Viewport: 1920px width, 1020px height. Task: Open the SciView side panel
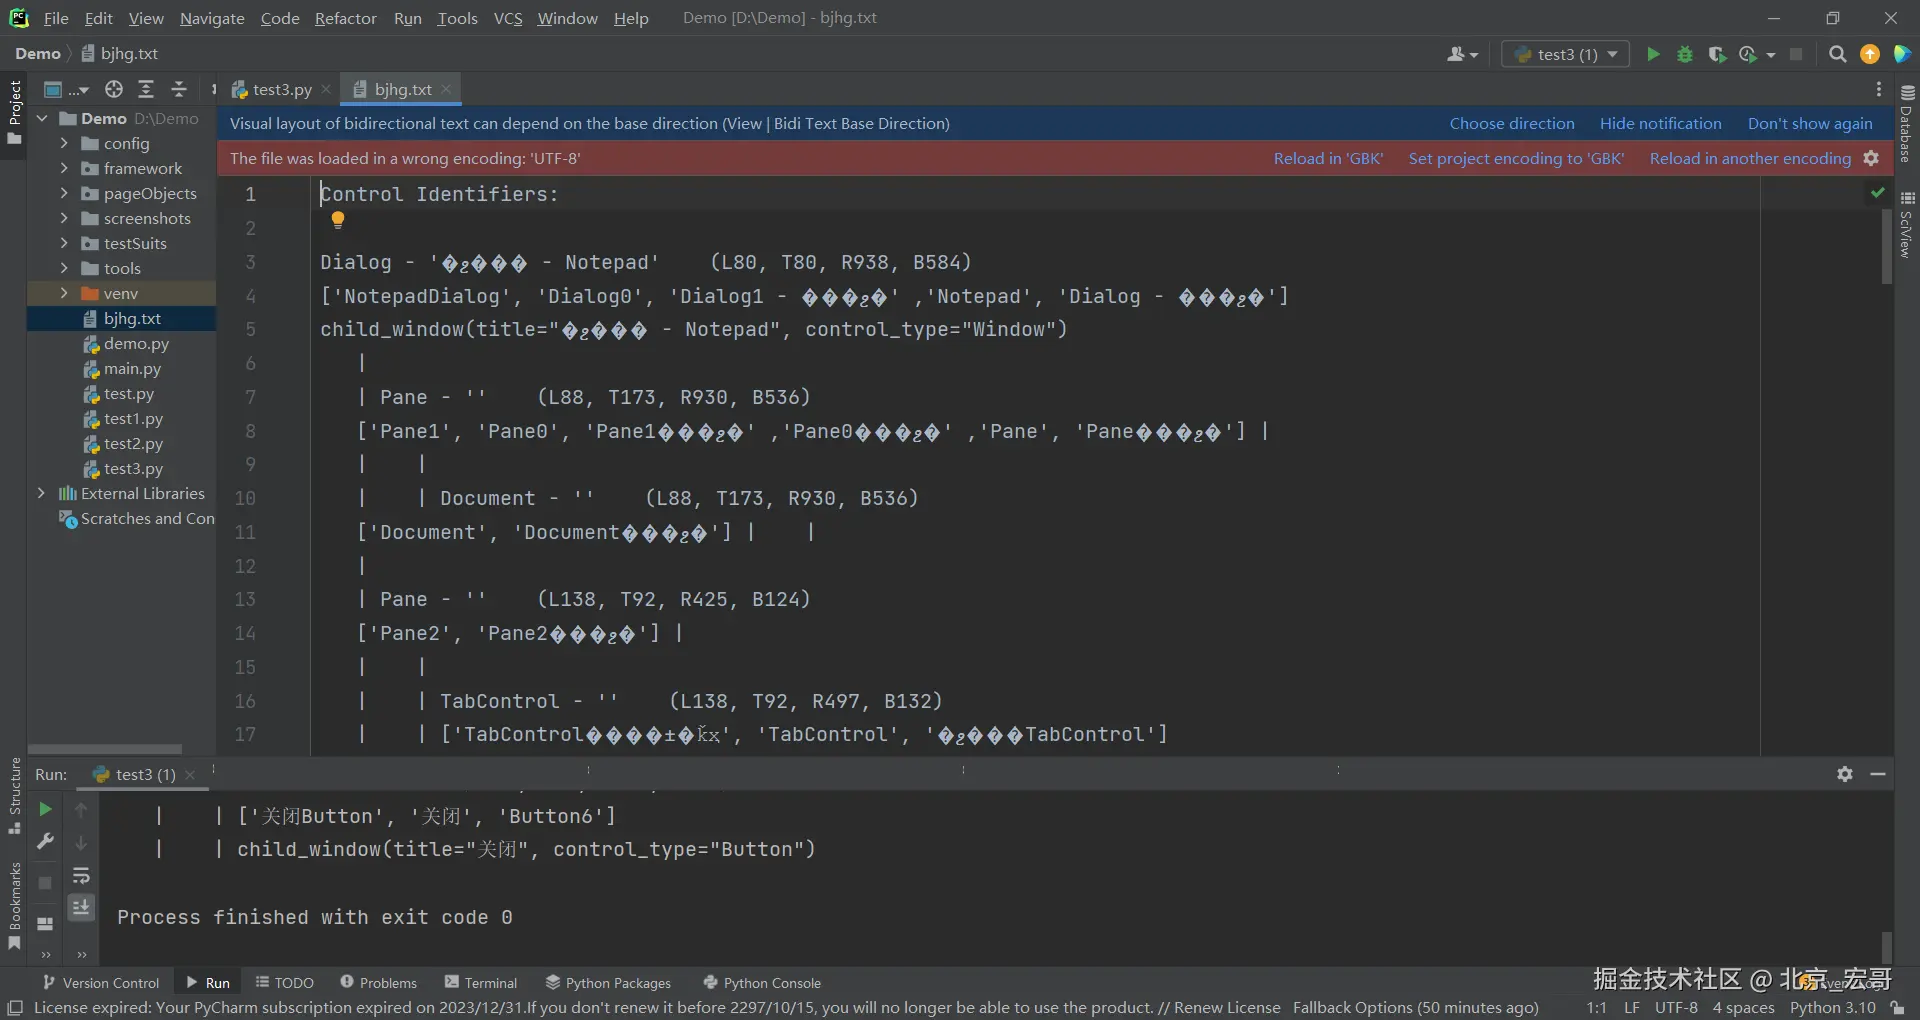(1907, 224)
